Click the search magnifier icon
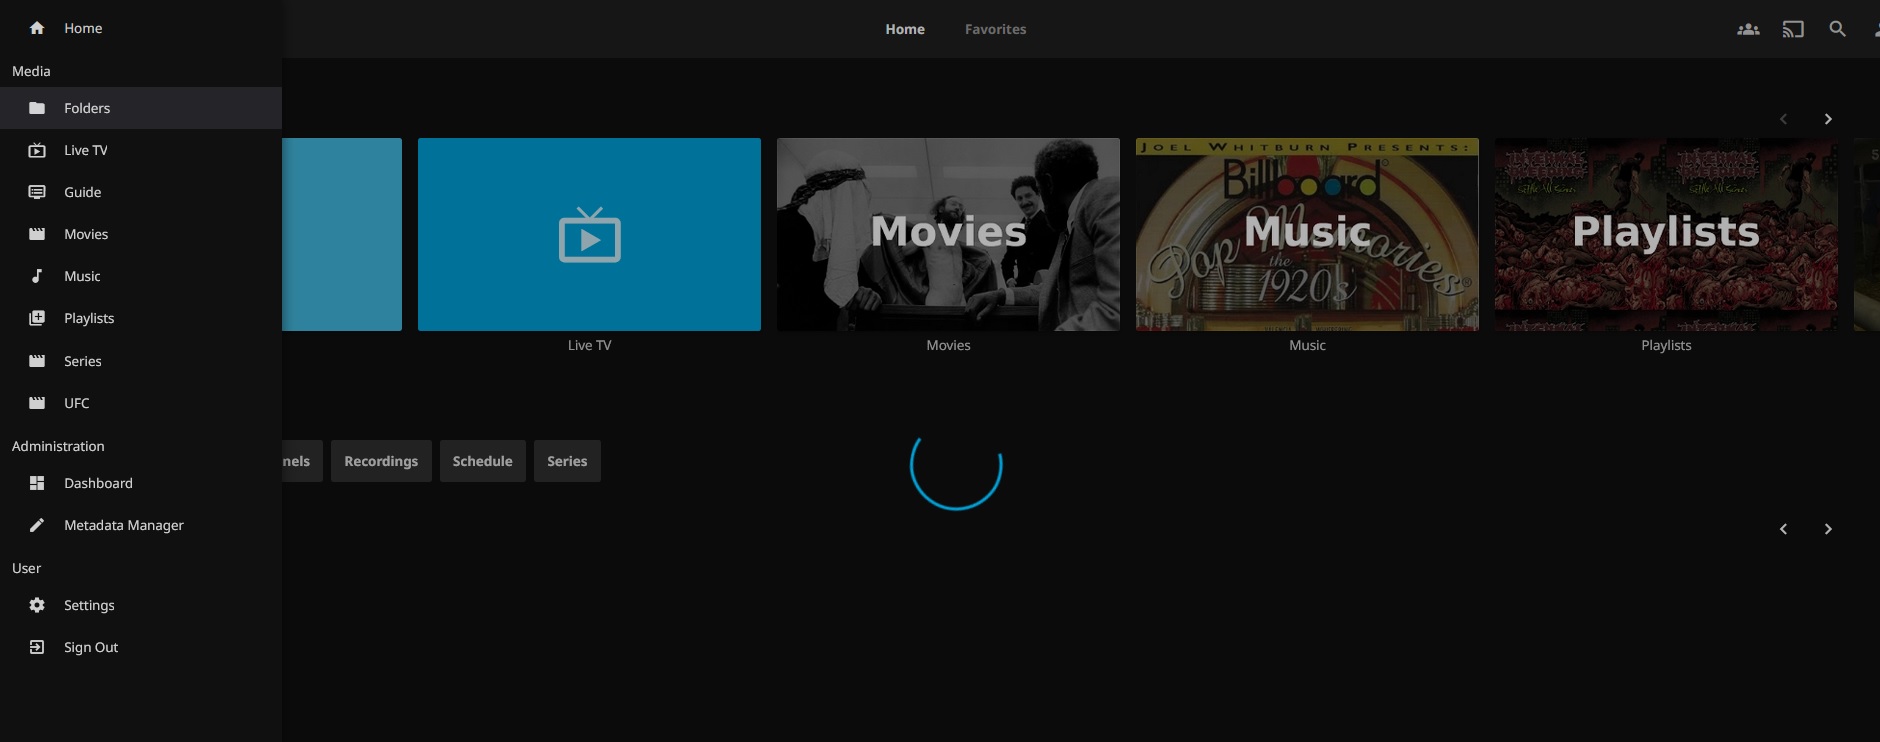Screen dimensions: 1880x742 1837,29
